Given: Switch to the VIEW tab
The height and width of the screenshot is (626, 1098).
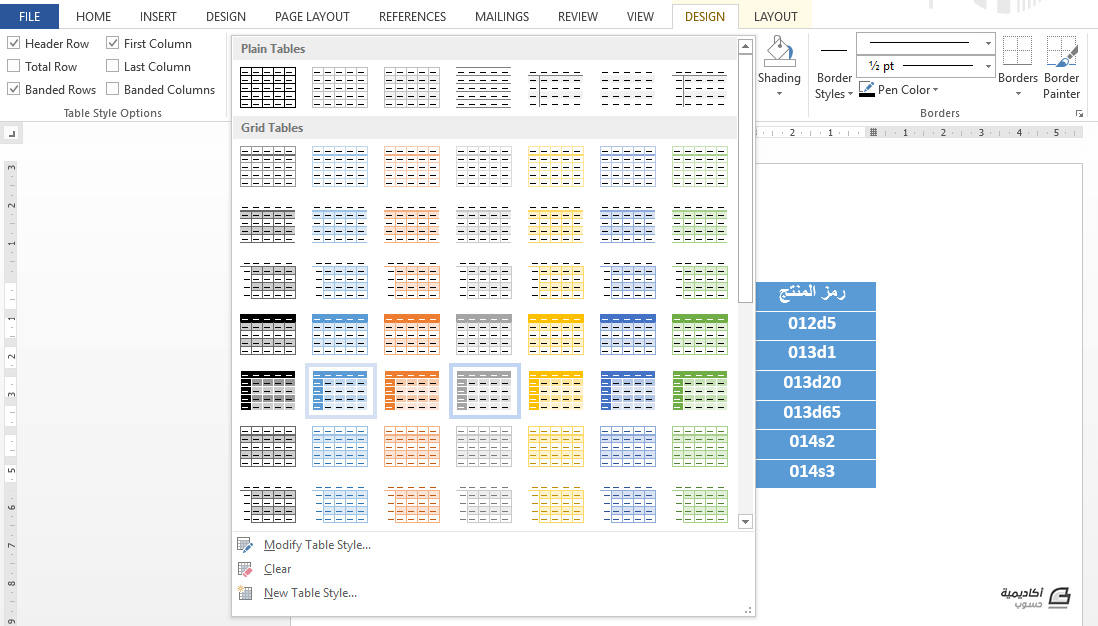Looking at the screenshot, I should tap(640, 16).
